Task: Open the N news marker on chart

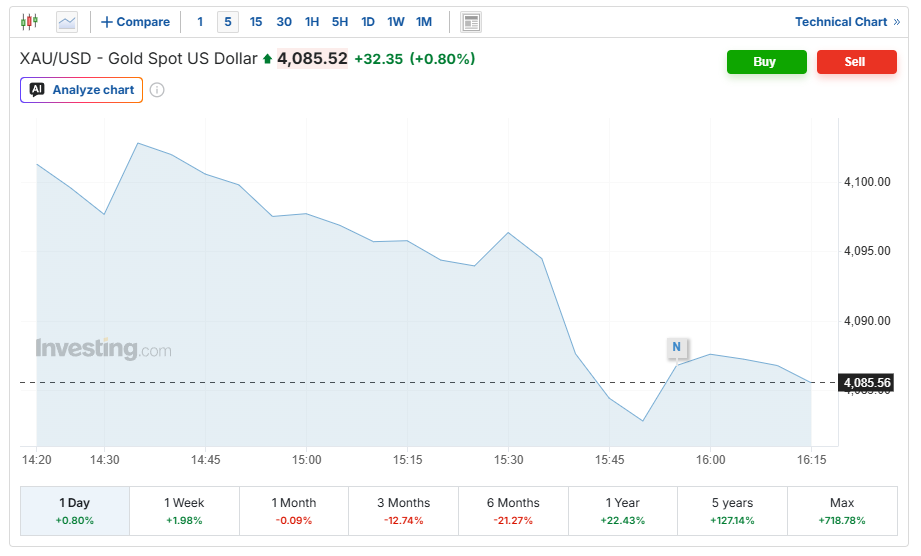Action: [677, 347]
